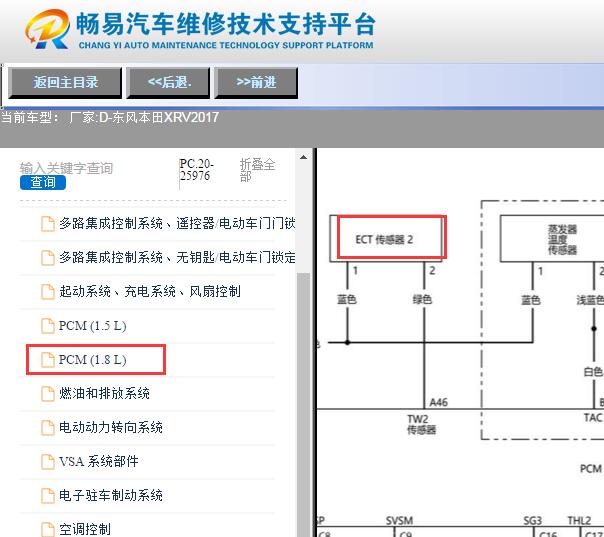Open document icon for 多路集成控制系统、无钥匙 row
This screenshot has height=537, width=604.
click(x=48, y=257)
